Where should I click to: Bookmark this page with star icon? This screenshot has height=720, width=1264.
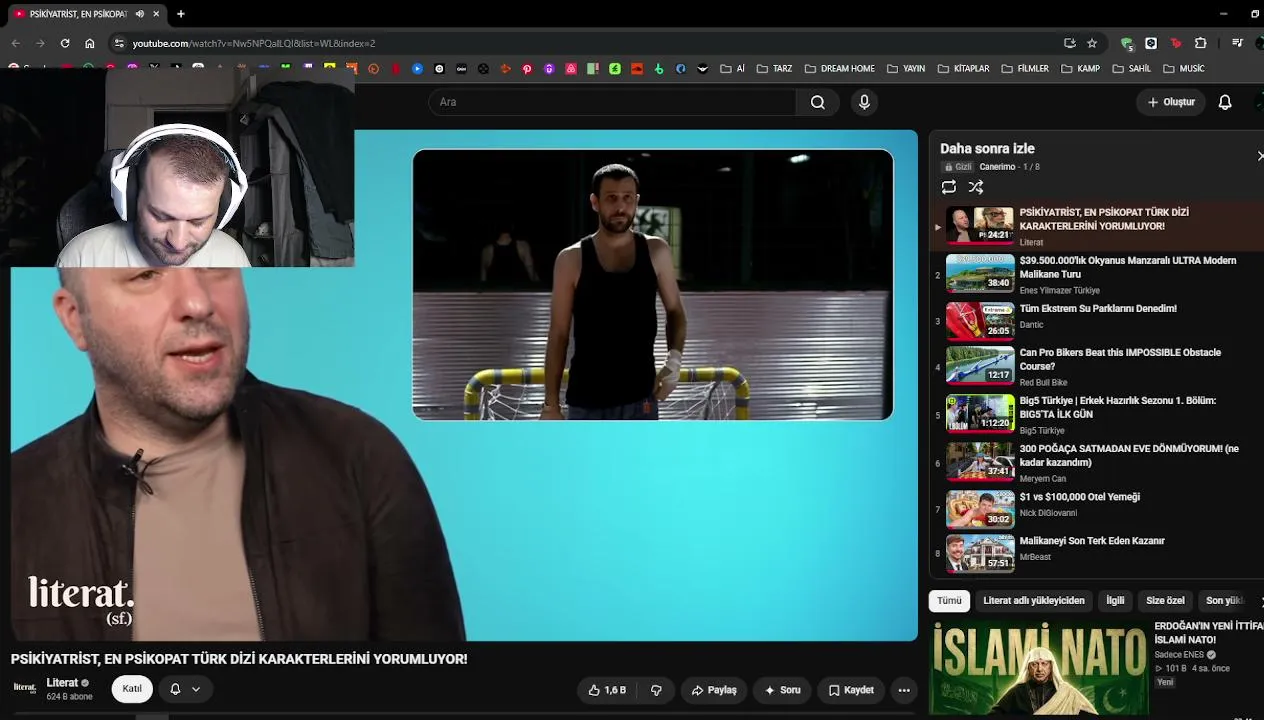point(1092,43)
